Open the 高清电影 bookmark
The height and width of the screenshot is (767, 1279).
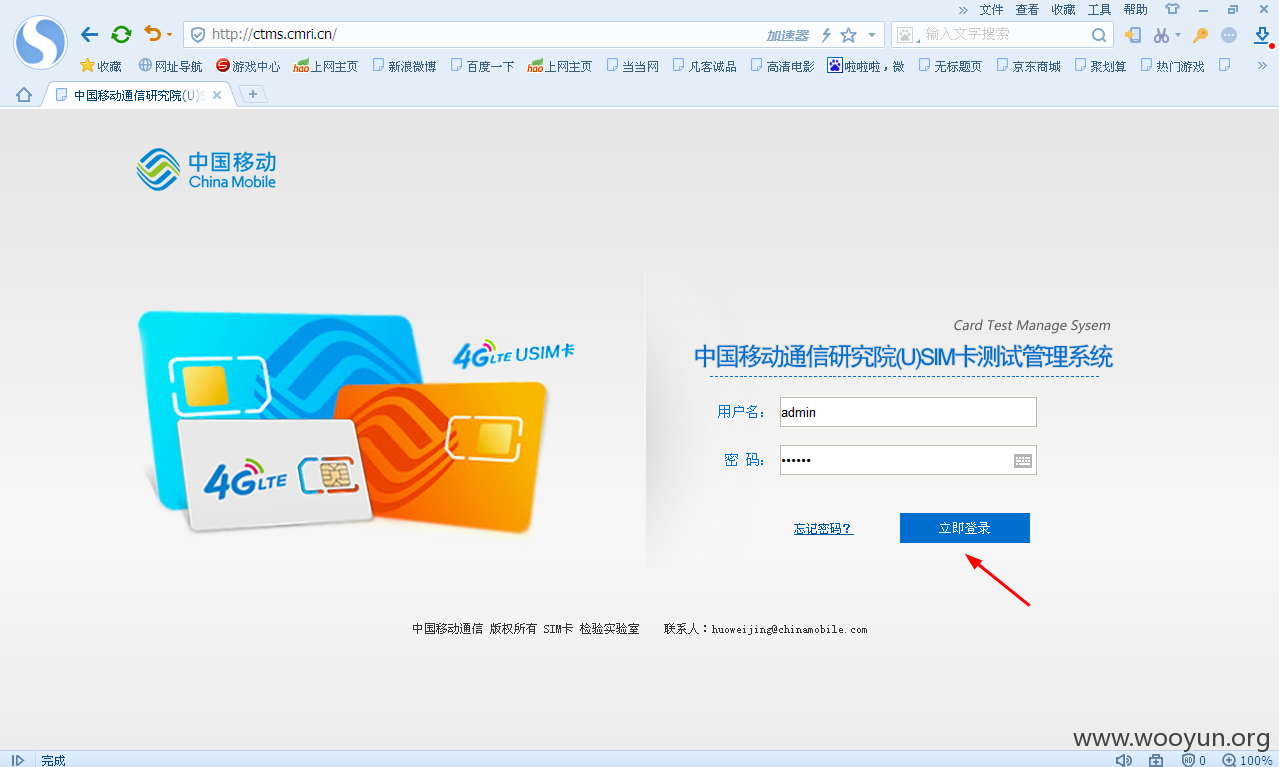coord(782,66)
